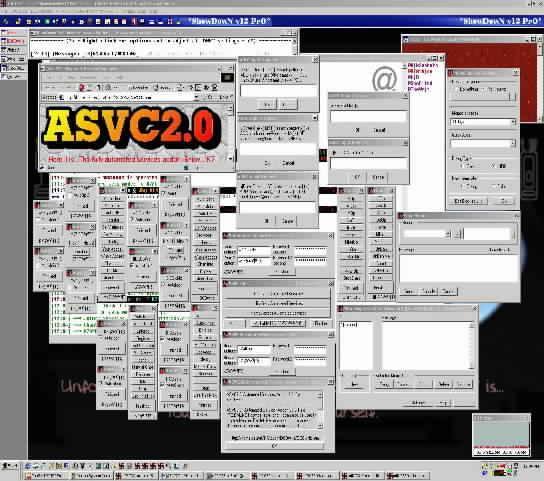Screen dimensions: 544x481
Task: Click the first icon on the ShowDowN toolbar
Action: coord(6,21)
